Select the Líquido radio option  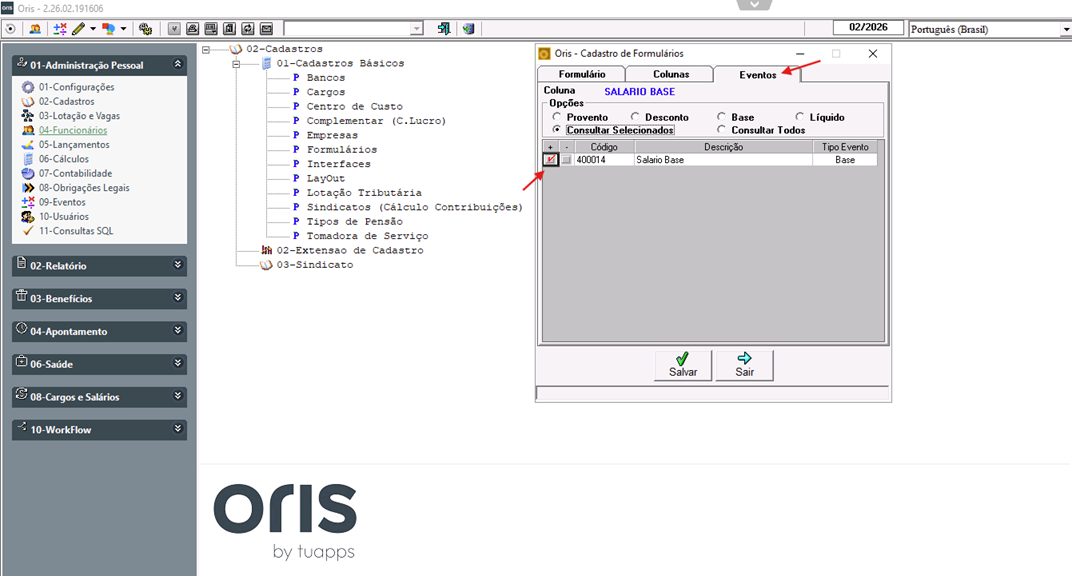pyautogui.click(x=800, y=117)
